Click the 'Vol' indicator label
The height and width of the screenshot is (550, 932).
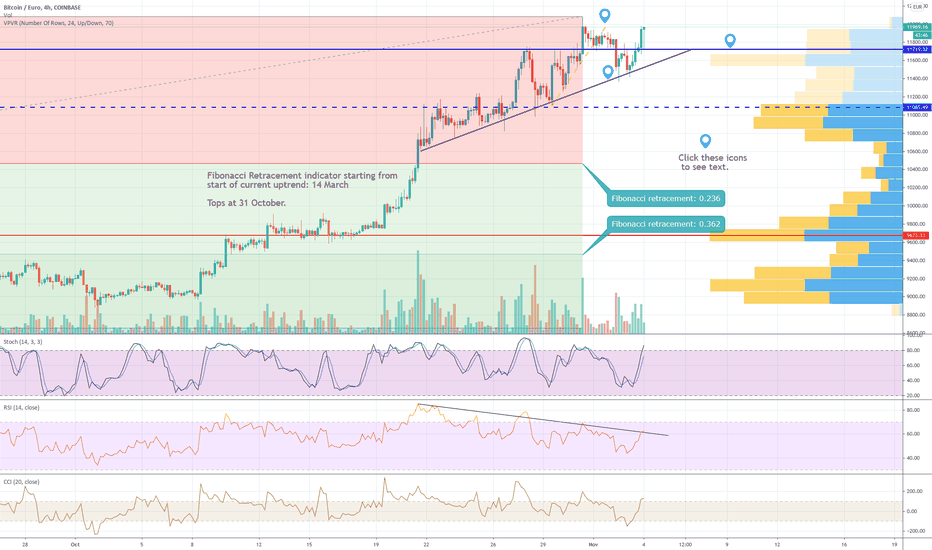(8, 15)
